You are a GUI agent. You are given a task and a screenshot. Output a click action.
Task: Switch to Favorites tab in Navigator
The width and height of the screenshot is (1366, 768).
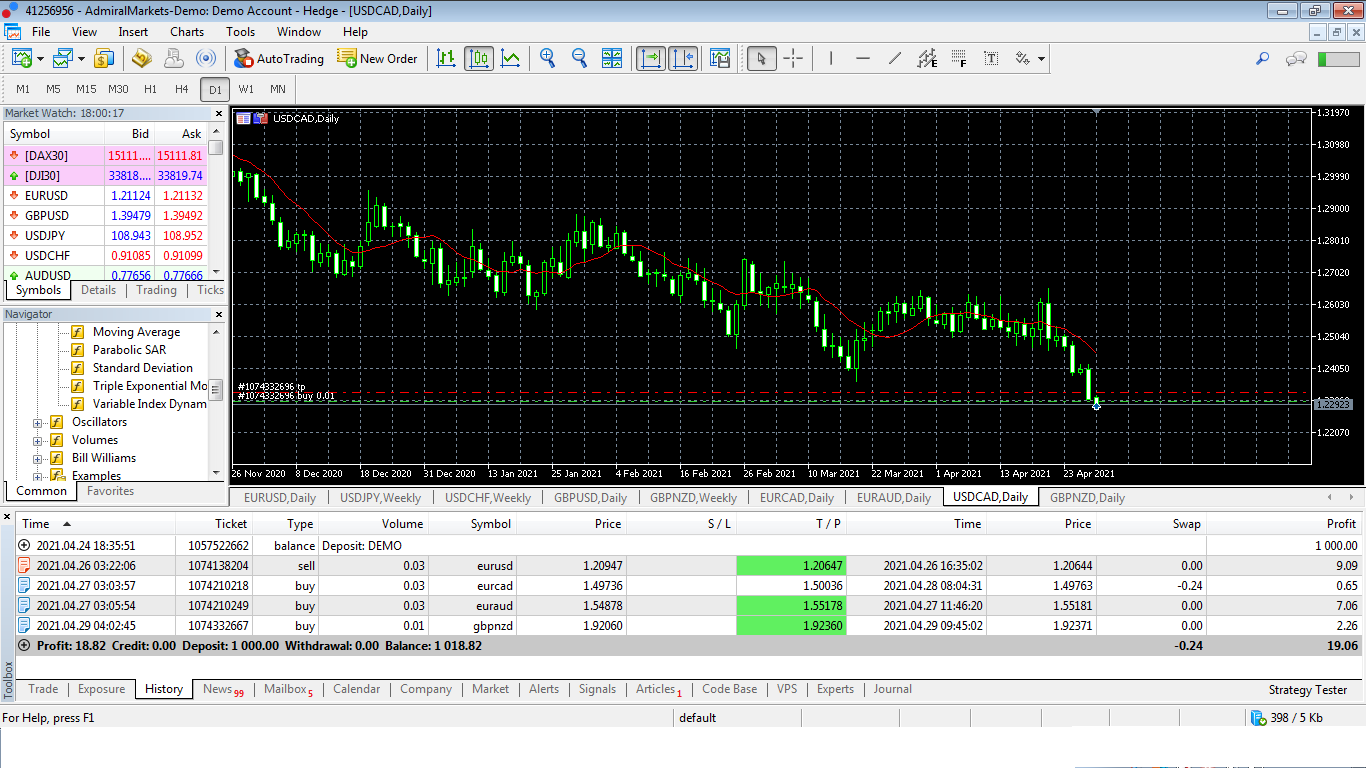pyautogui.click(x=110, y=491)
